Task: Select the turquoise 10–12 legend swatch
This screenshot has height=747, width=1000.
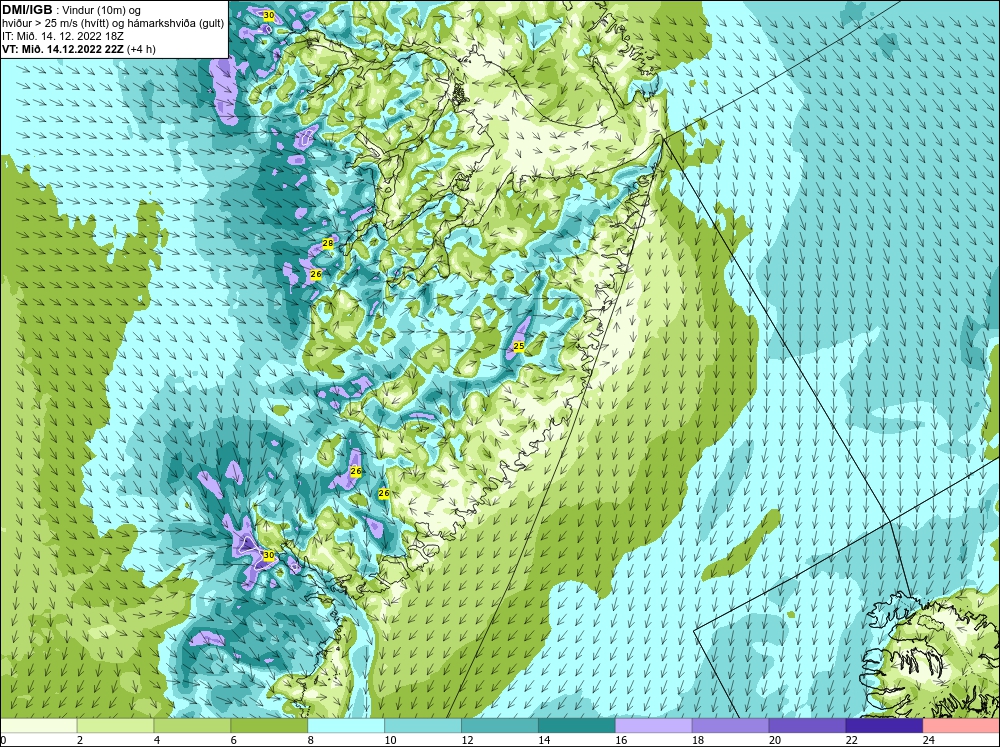Action: point(423,726)
